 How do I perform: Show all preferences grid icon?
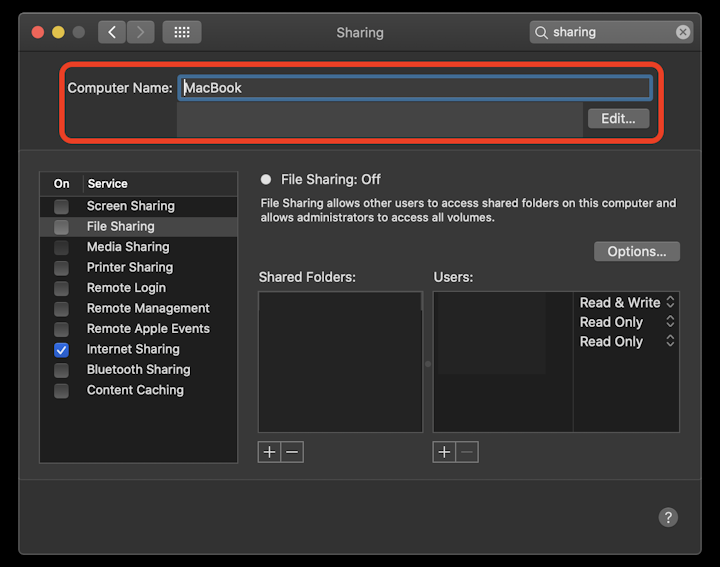(x=181, y=32)
